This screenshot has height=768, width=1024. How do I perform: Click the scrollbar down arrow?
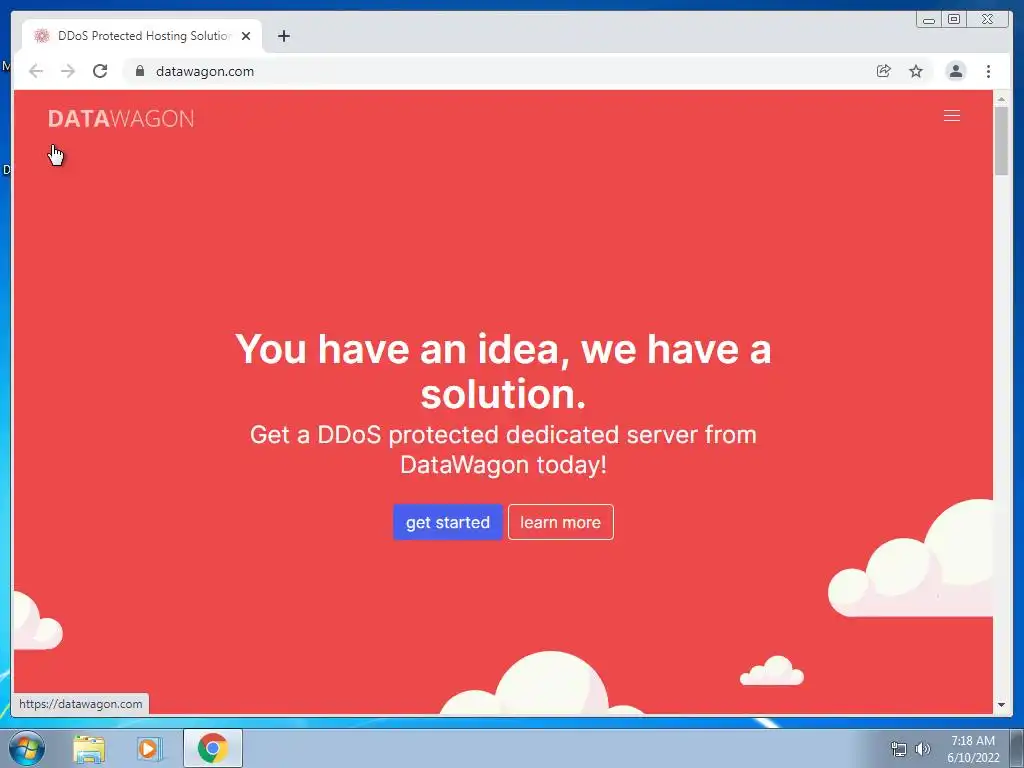pos(1001,705)
